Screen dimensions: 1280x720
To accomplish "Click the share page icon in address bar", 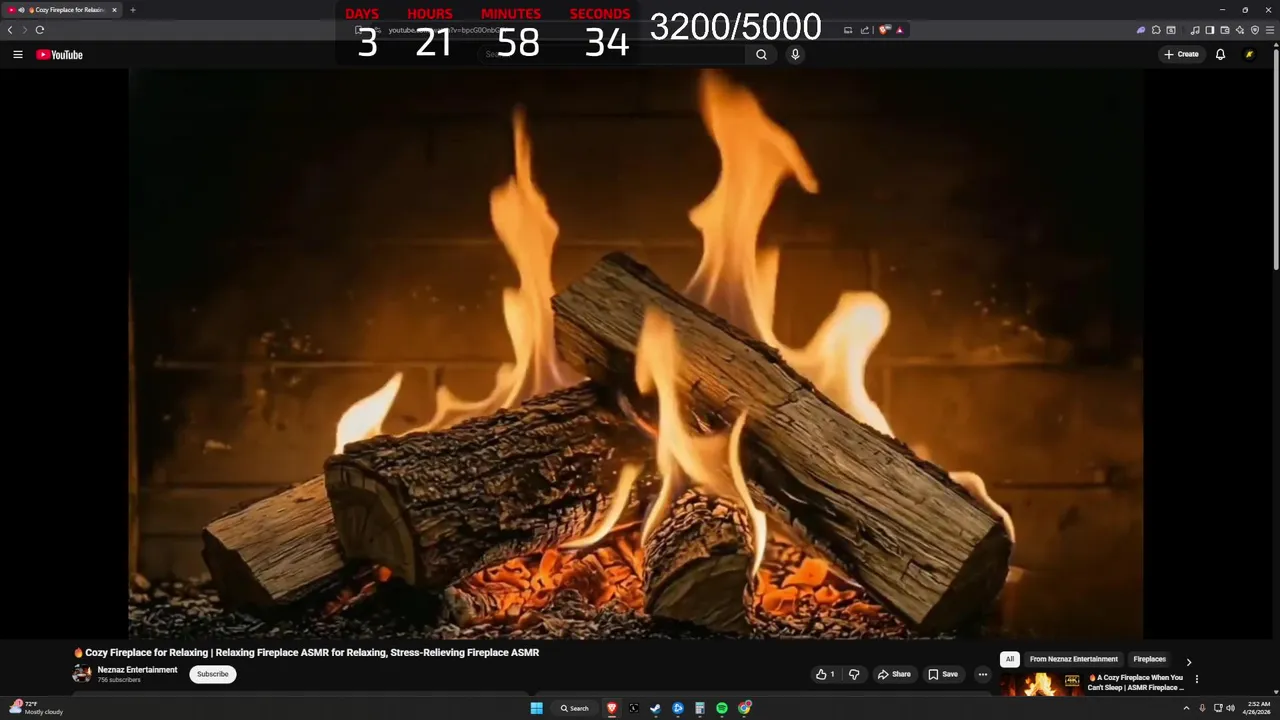I will pos(864,30).
